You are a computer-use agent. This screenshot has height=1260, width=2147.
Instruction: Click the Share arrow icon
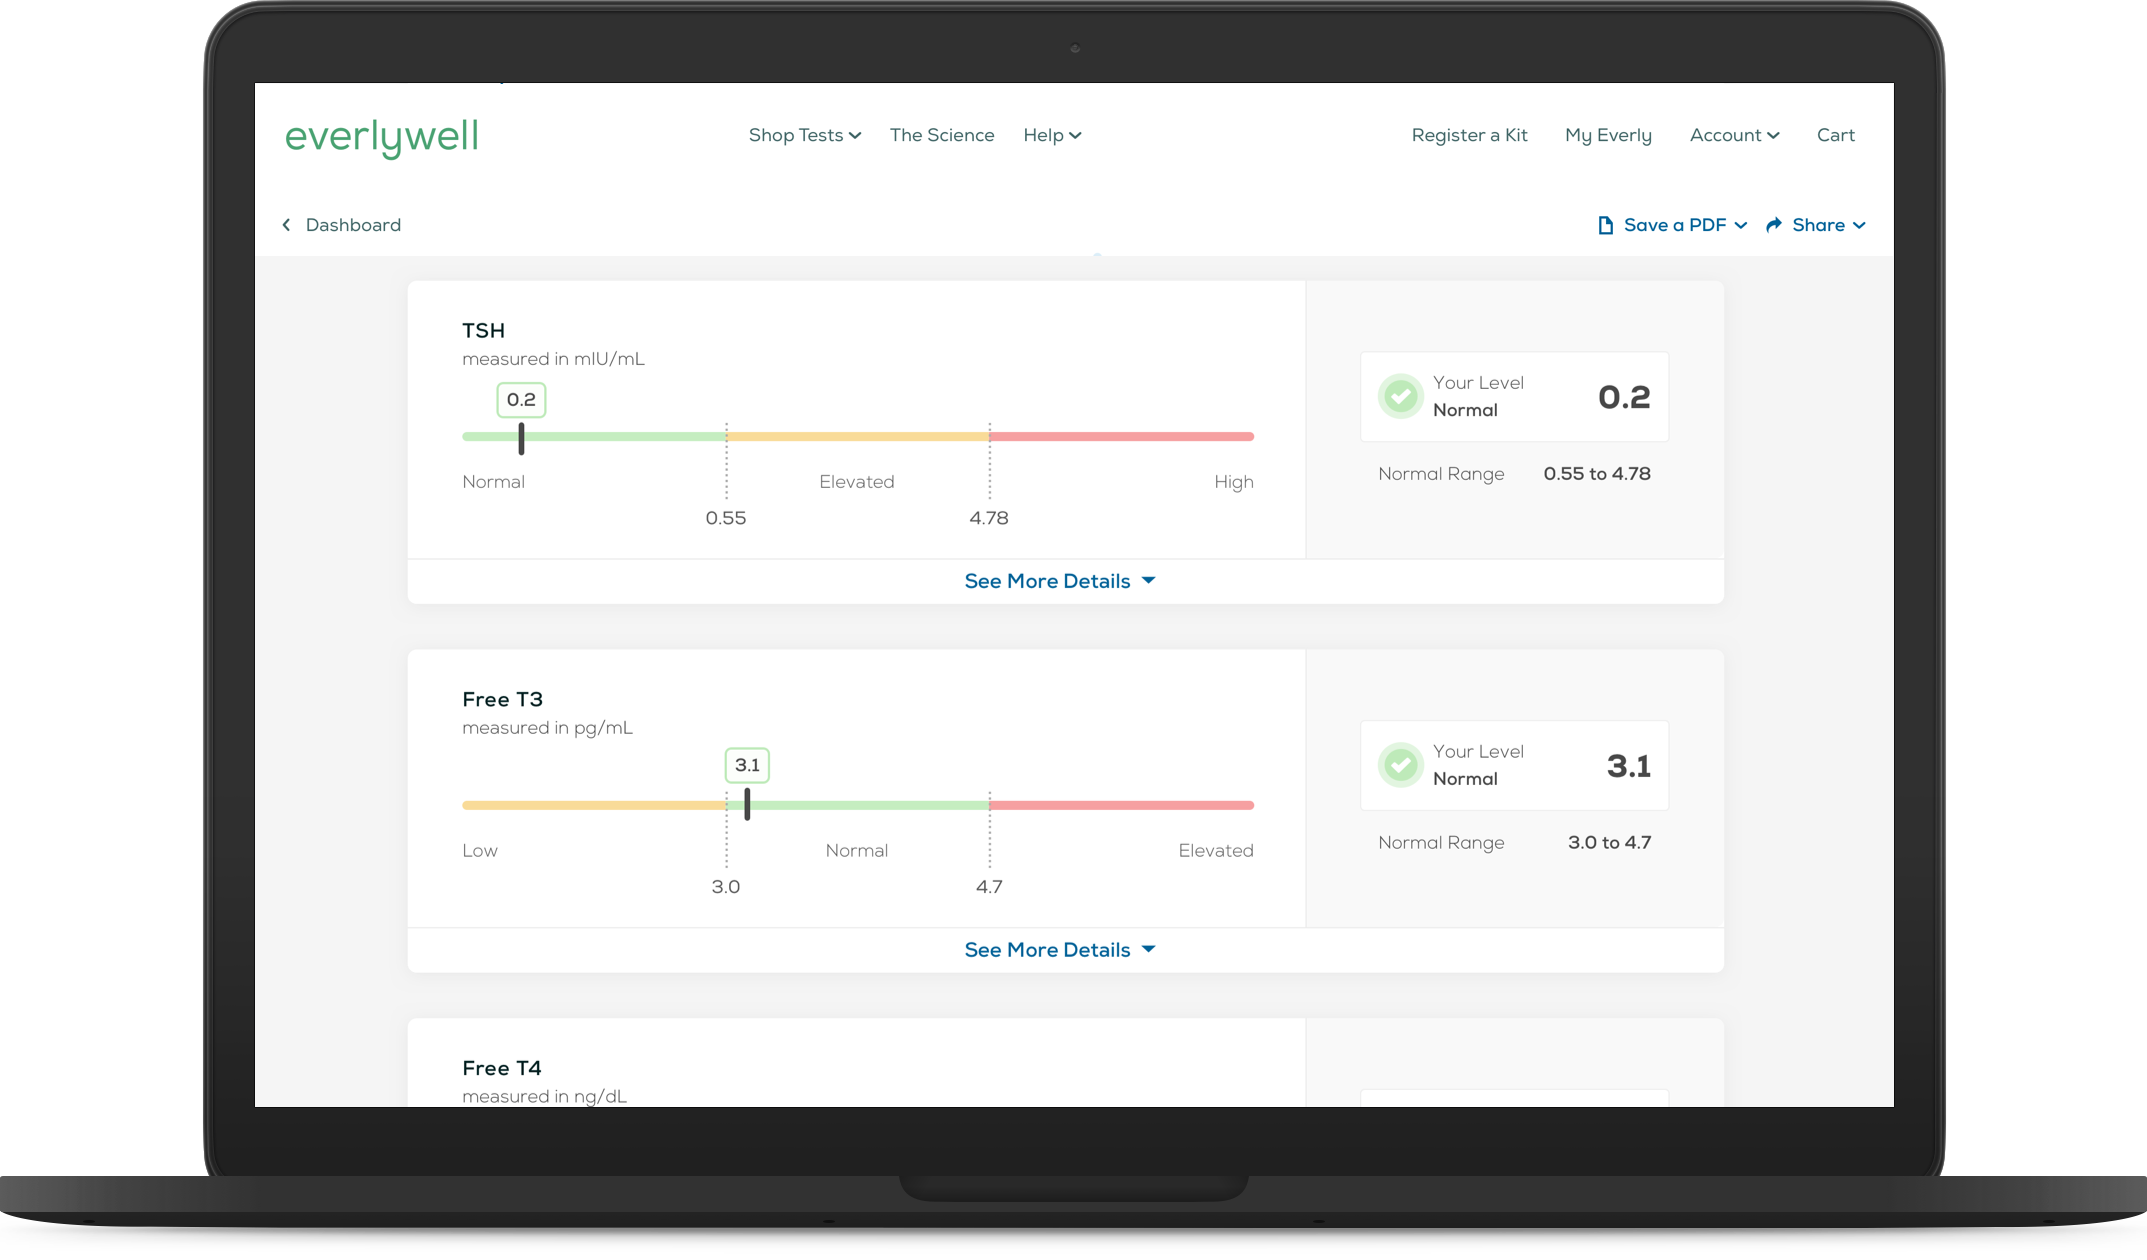coord(1774,225)
